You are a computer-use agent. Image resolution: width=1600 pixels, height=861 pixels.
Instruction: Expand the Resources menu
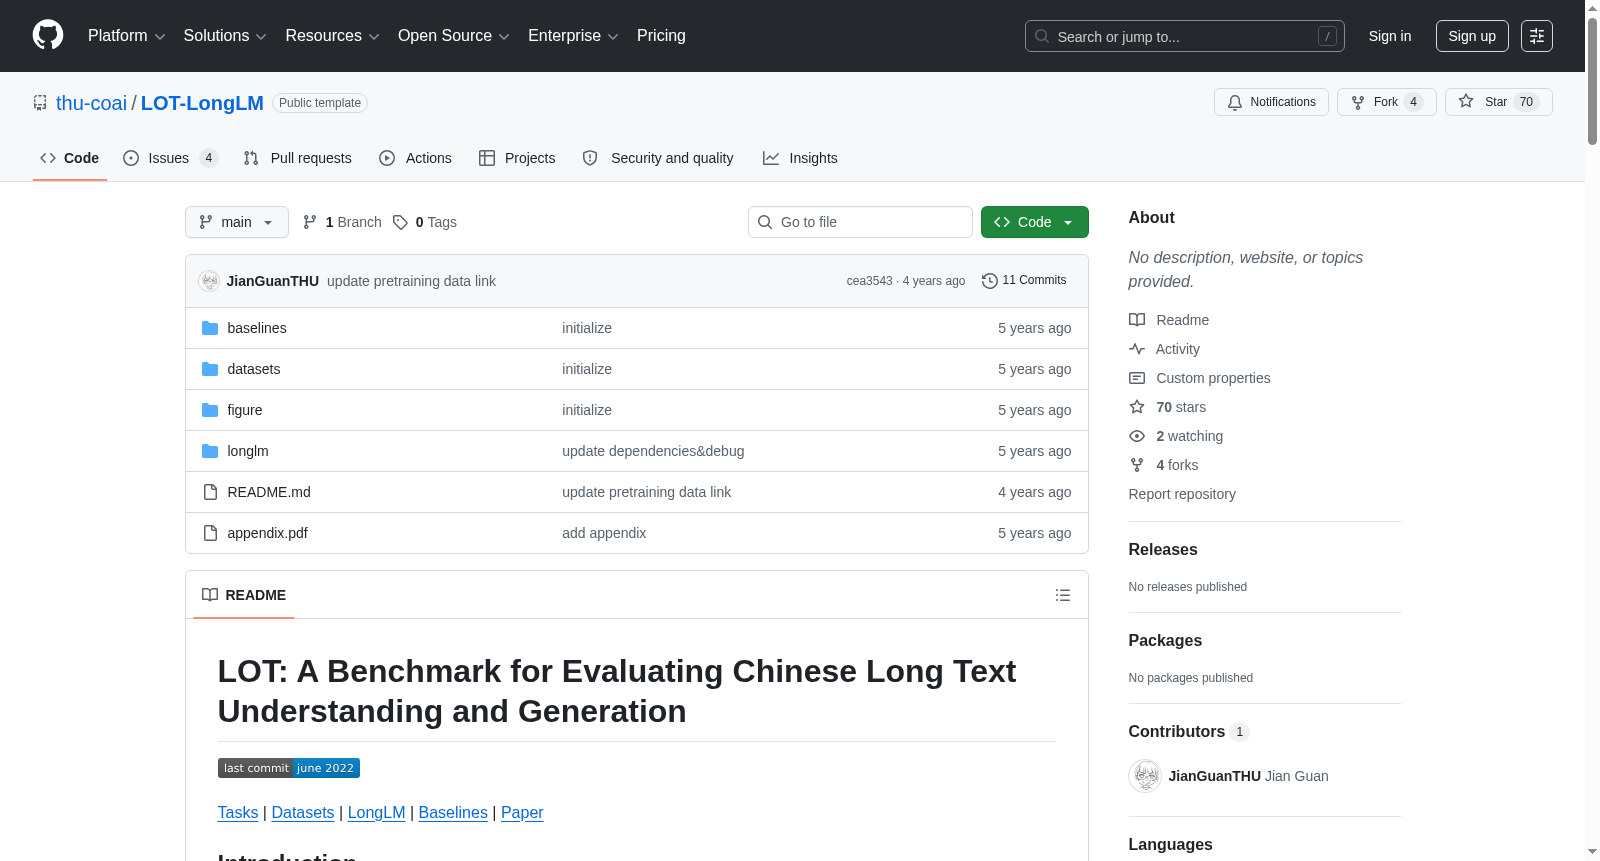click(333, 36)
